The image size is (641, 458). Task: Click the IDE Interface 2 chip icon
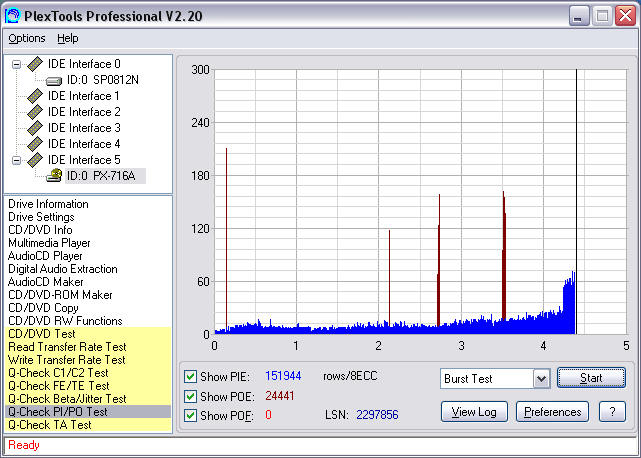(35, 112)
